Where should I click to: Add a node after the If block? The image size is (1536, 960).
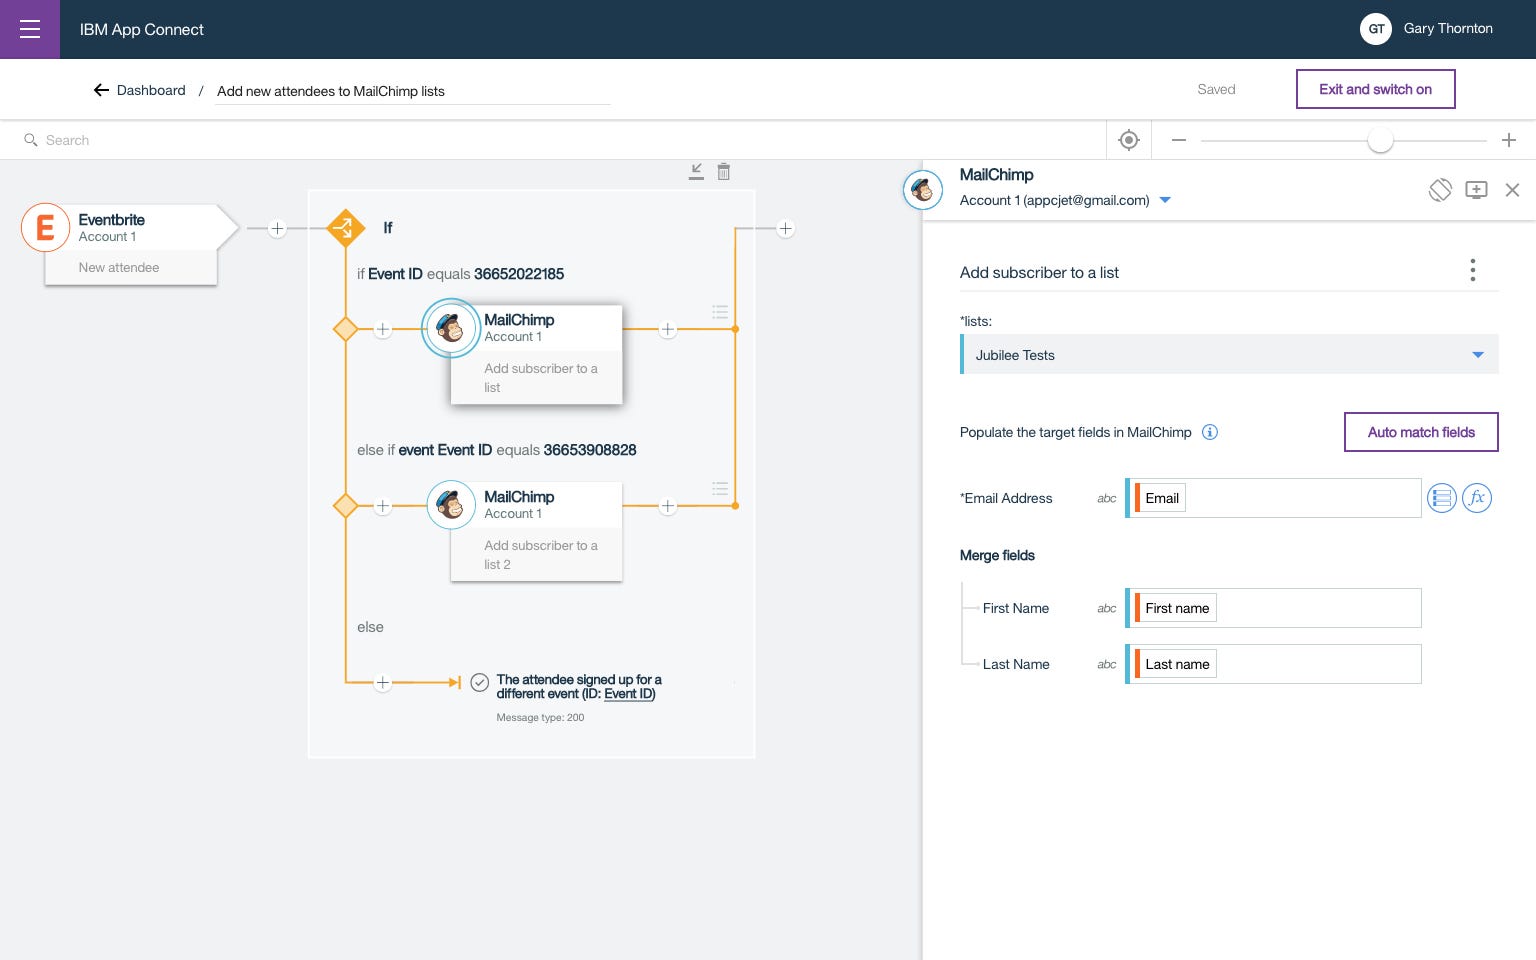pos(786,228)
